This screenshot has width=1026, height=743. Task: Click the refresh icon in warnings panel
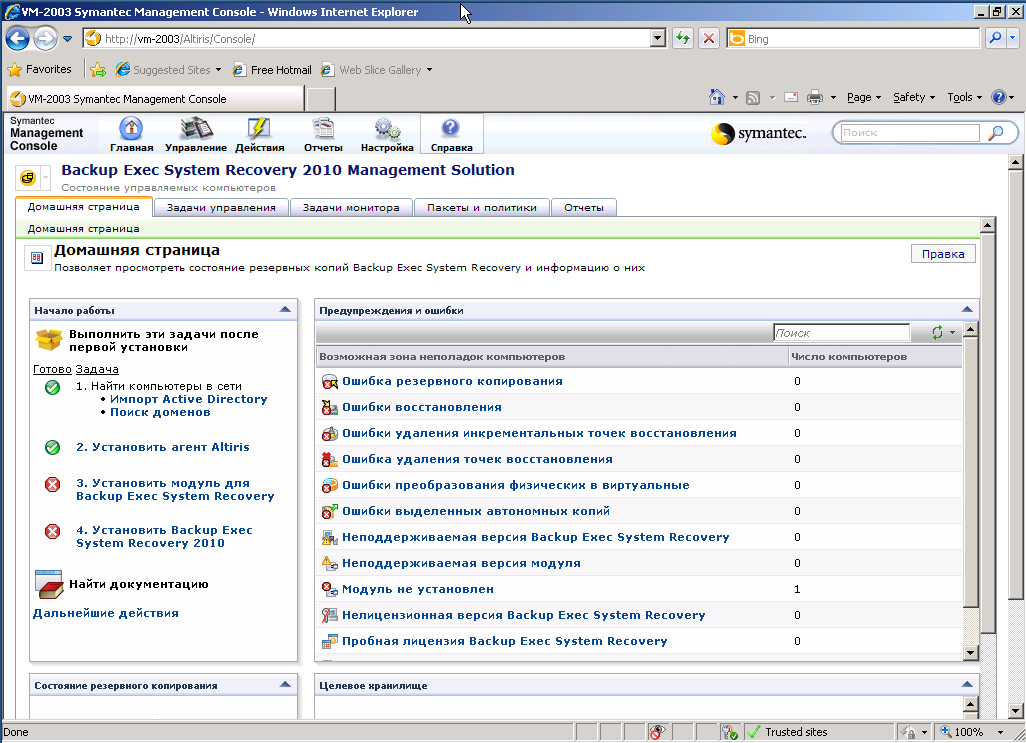pyautogui.click(x=937, y=333)
